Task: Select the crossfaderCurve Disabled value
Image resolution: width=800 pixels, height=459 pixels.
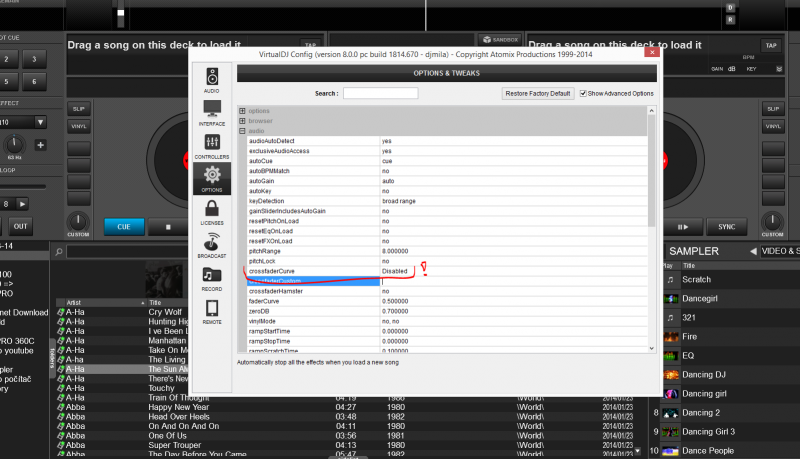Action: [x=394, y=271]
